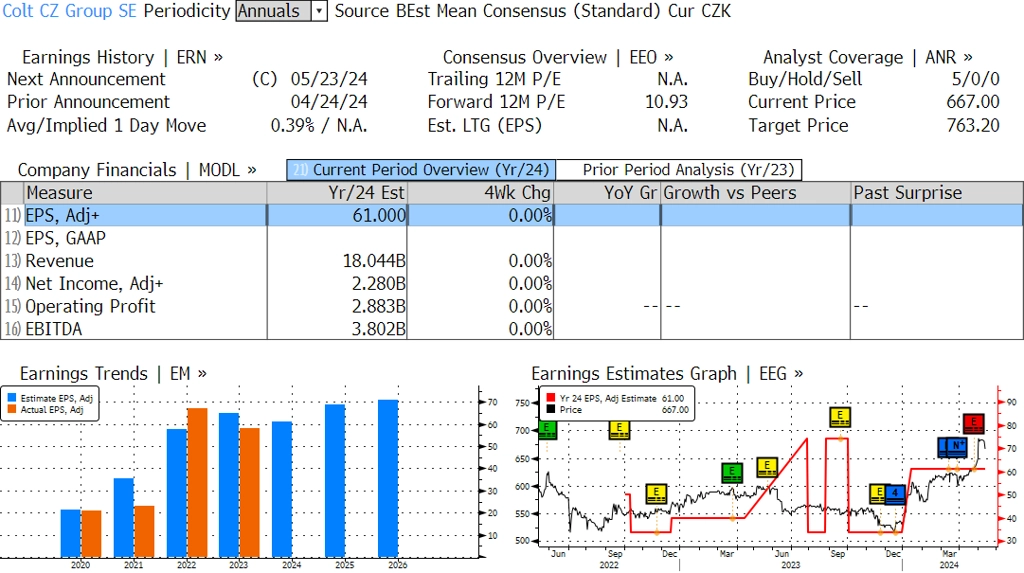Open the Periodicity Annuals dropdown arrow
The width and height of the screenshot is (1024, 573).
[x=319, y=11]
